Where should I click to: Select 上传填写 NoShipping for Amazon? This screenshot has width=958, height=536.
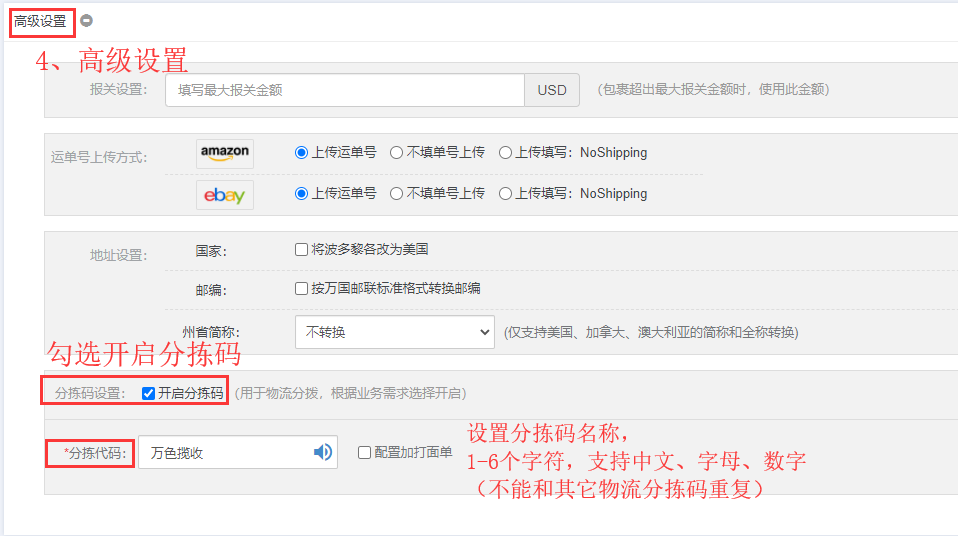[x=505, y=153]
